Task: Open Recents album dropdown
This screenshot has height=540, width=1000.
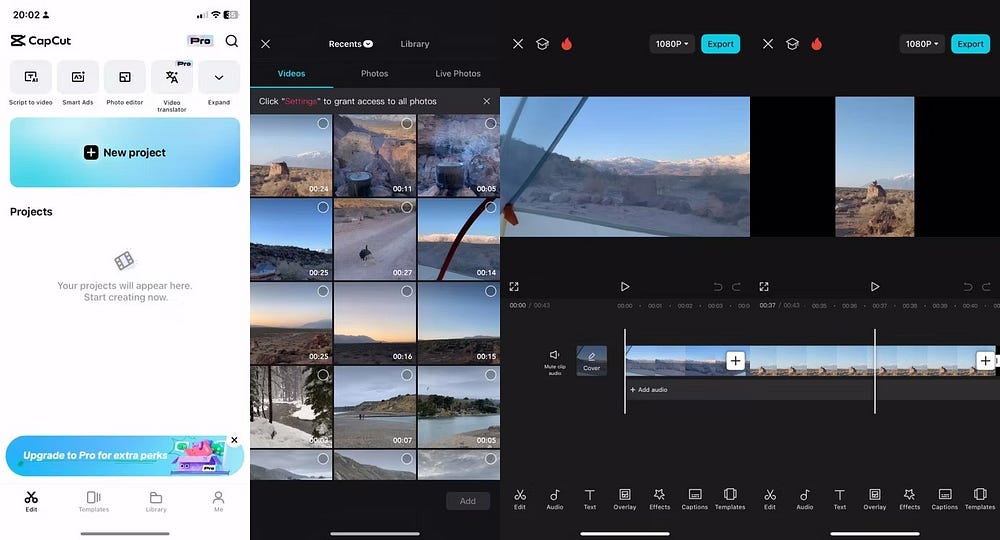Action: [351, 44]
